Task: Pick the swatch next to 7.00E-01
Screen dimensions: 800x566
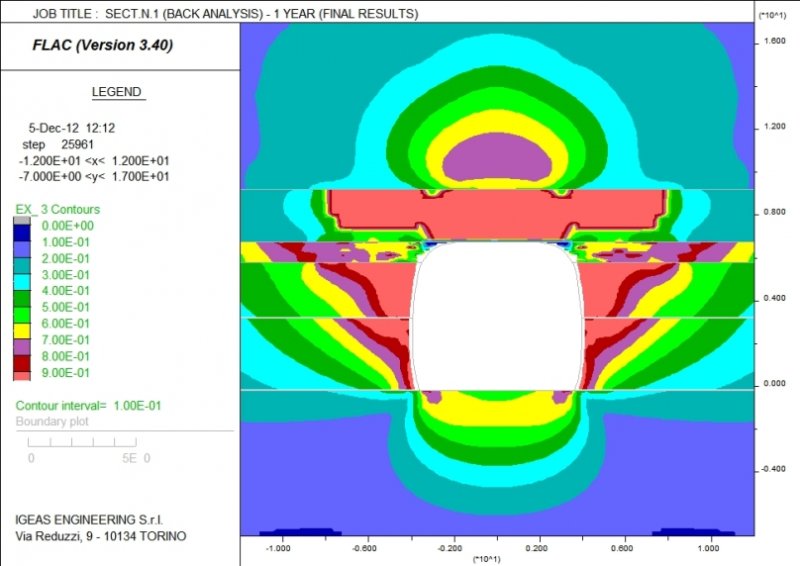Action: click(21, 340)
